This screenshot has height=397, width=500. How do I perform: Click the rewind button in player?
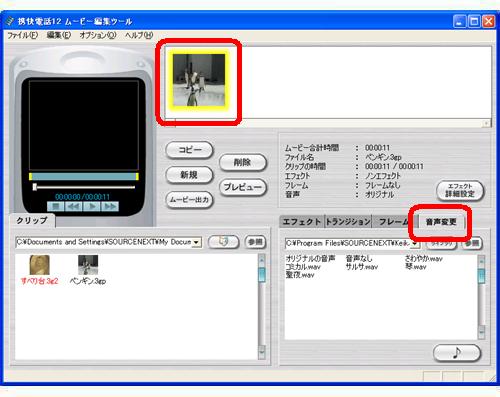74,207
